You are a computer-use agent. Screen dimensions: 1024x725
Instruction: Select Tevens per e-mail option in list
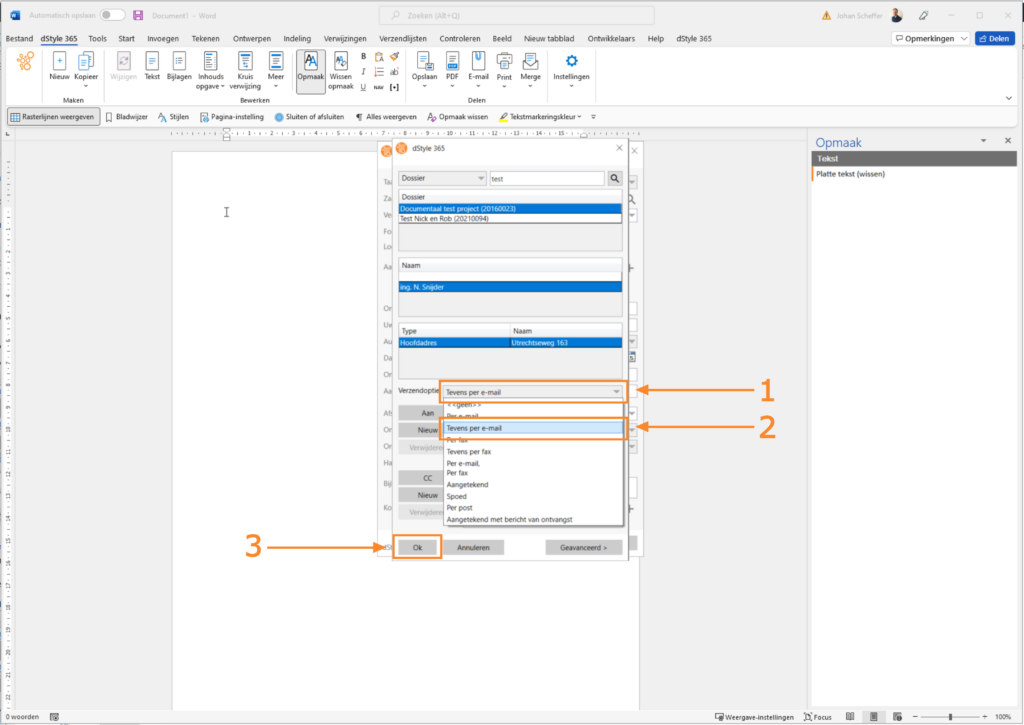pyautogui.click(x=533, y=428)
